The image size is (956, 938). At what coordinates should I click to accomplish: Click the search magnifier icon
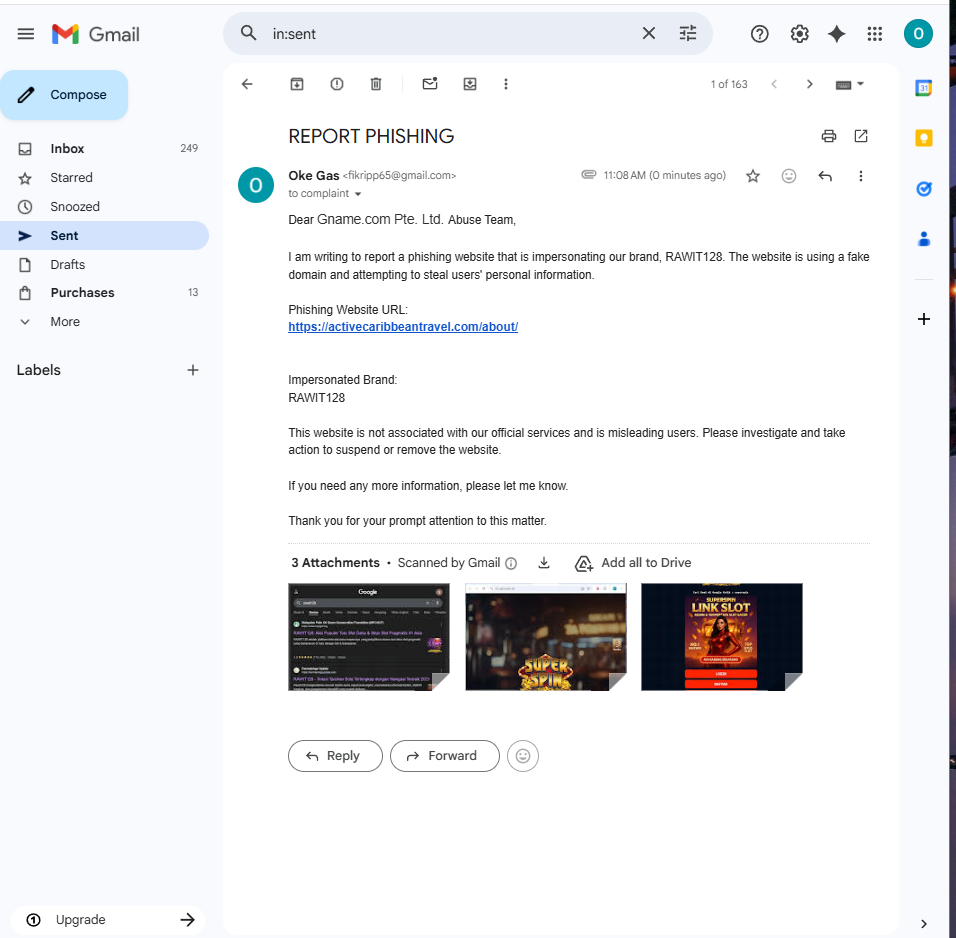[248, 33]
